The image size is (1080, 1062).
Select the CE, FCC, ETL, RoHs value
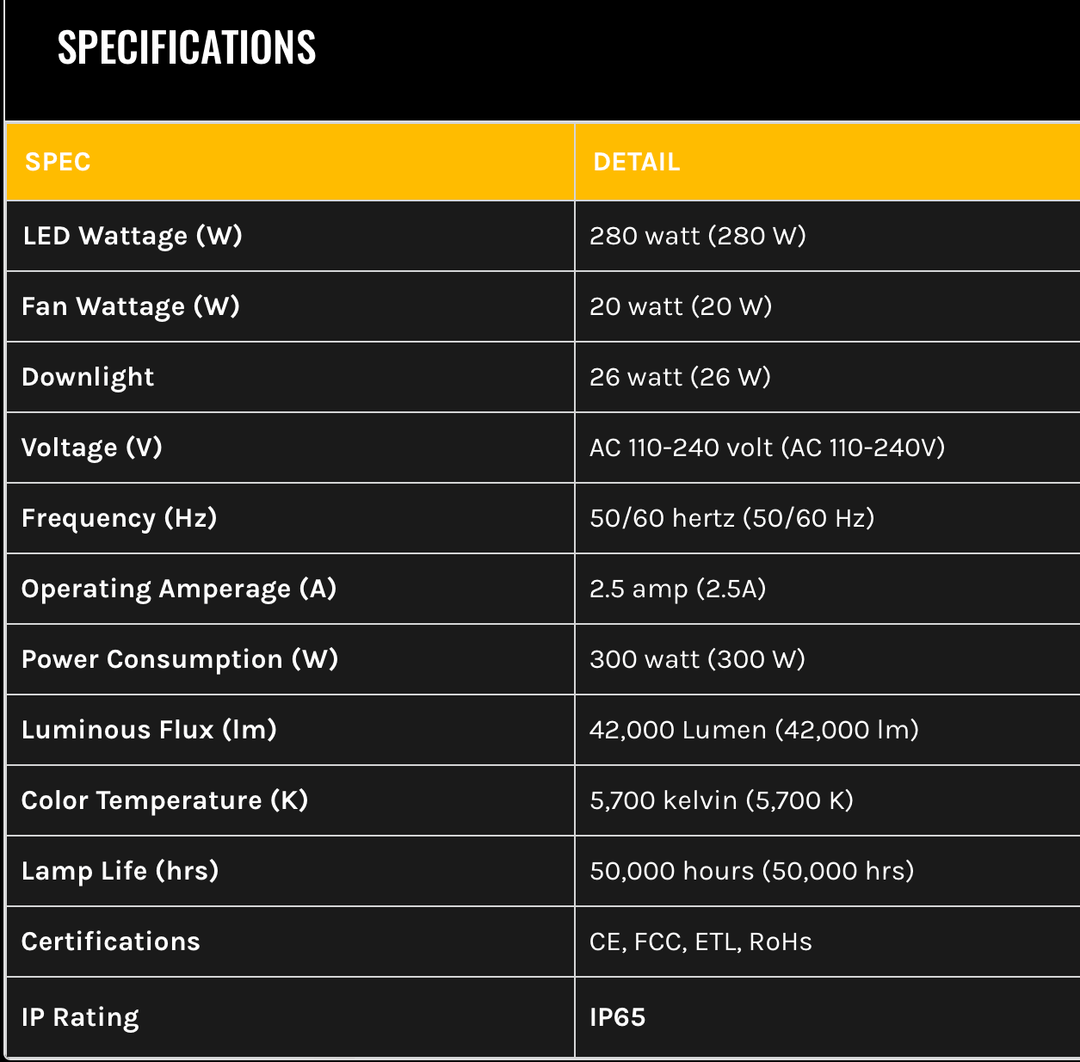pyautogui.click(x=700, y=941)
